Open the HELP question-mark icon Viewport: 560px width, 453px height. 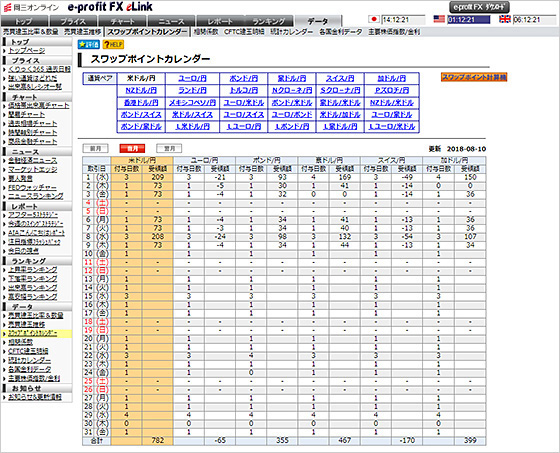113,44
